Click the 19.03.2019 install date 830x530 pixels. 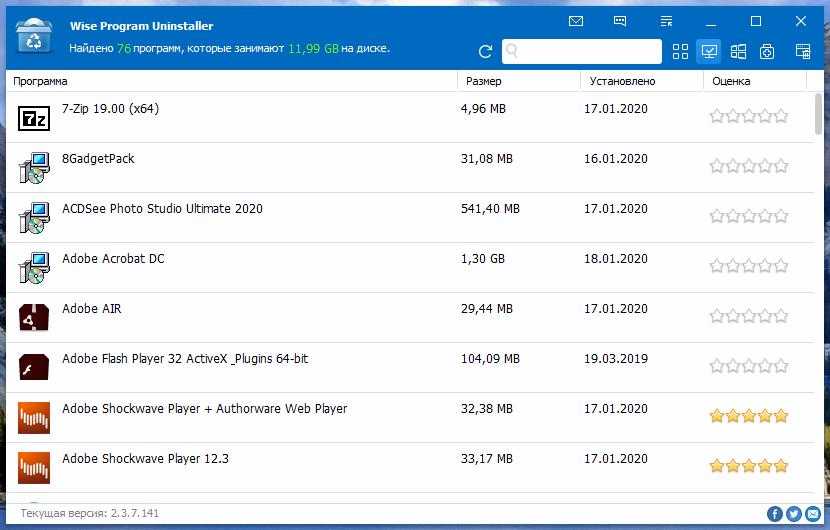pos(616,358)
